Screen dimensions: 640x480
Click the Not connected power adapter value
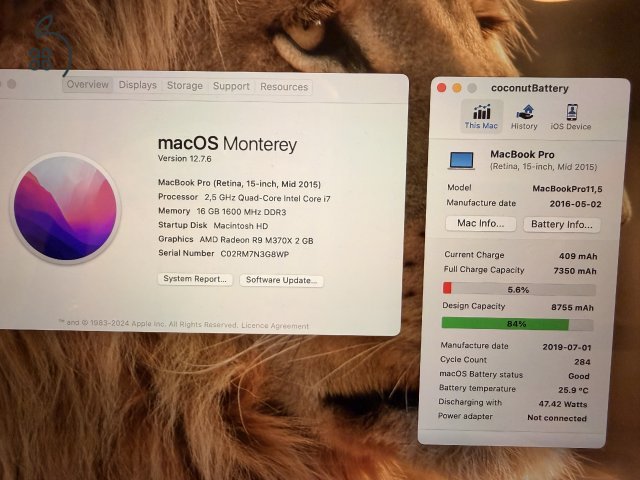[x=557, y=418]
